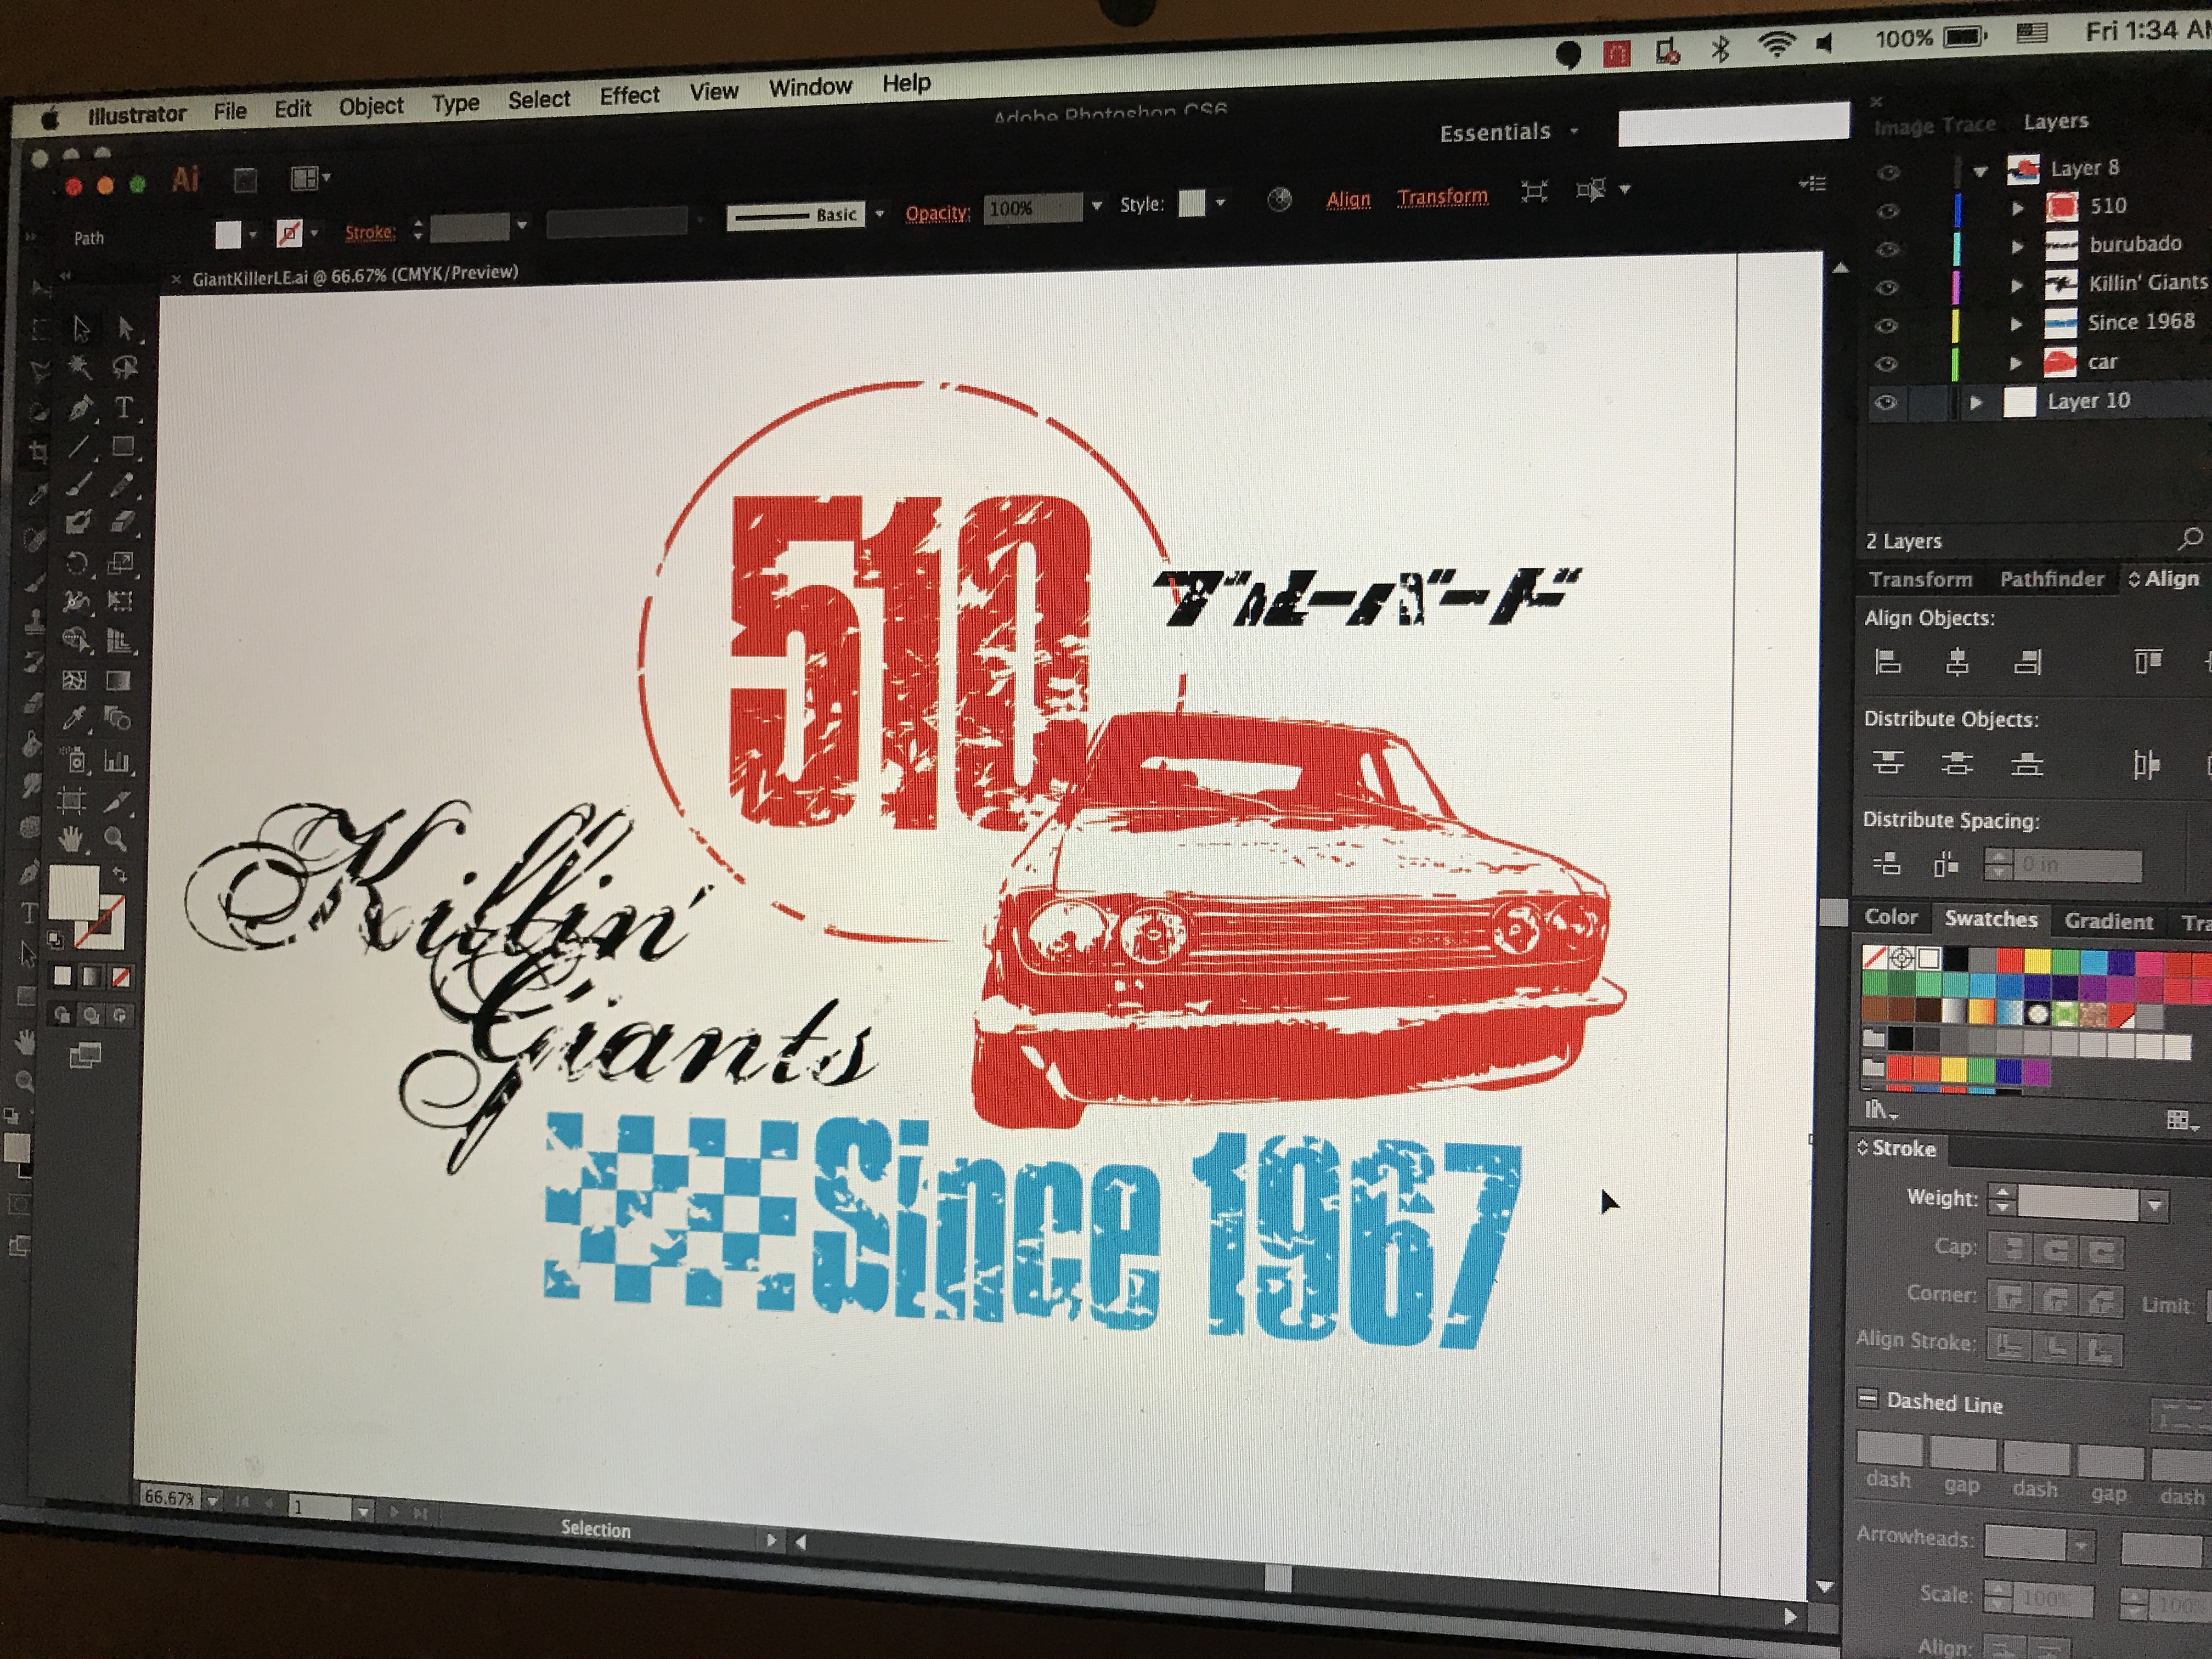Click the Transform link in control bar
The width and height of the screenshot is (2212, 1659).
[1442, 197]
